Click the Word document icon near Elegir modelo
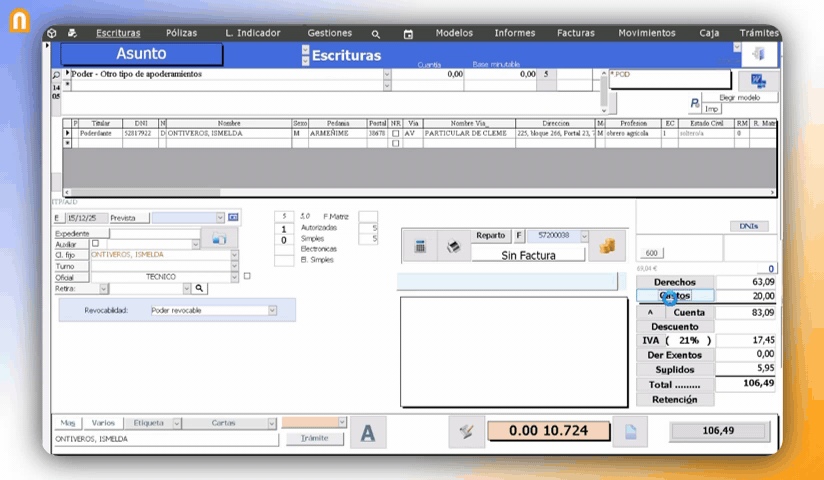 point(757,81)
